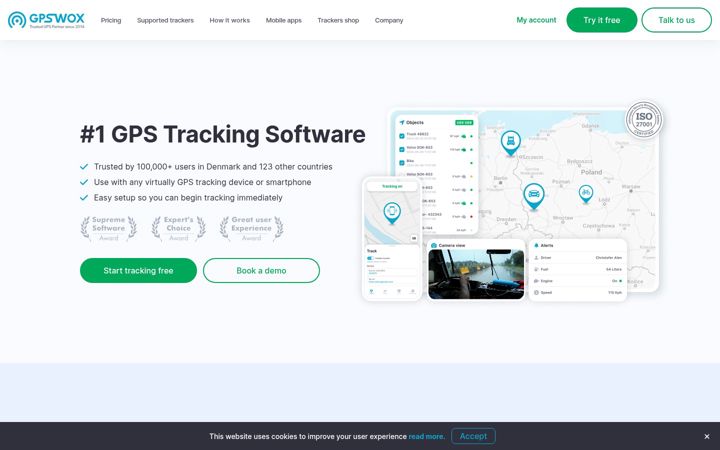Open the Trackers shop menu
Screen dimensions: 720x450
coord(338,20)
